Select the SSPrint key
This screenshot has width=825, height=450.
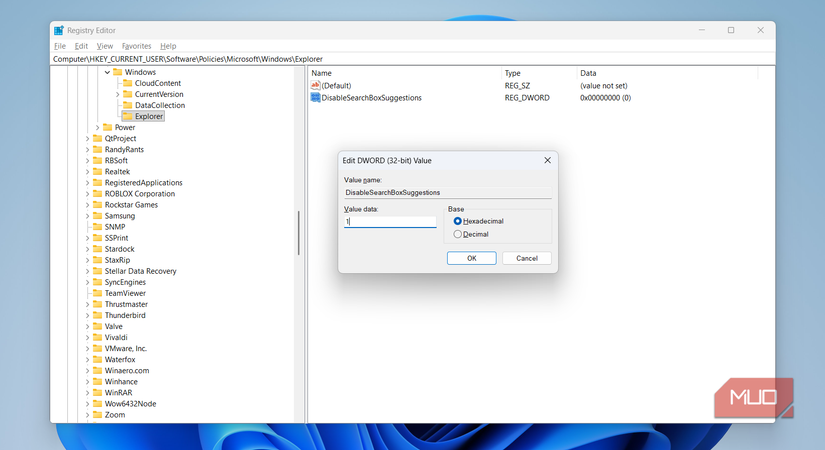116,238
